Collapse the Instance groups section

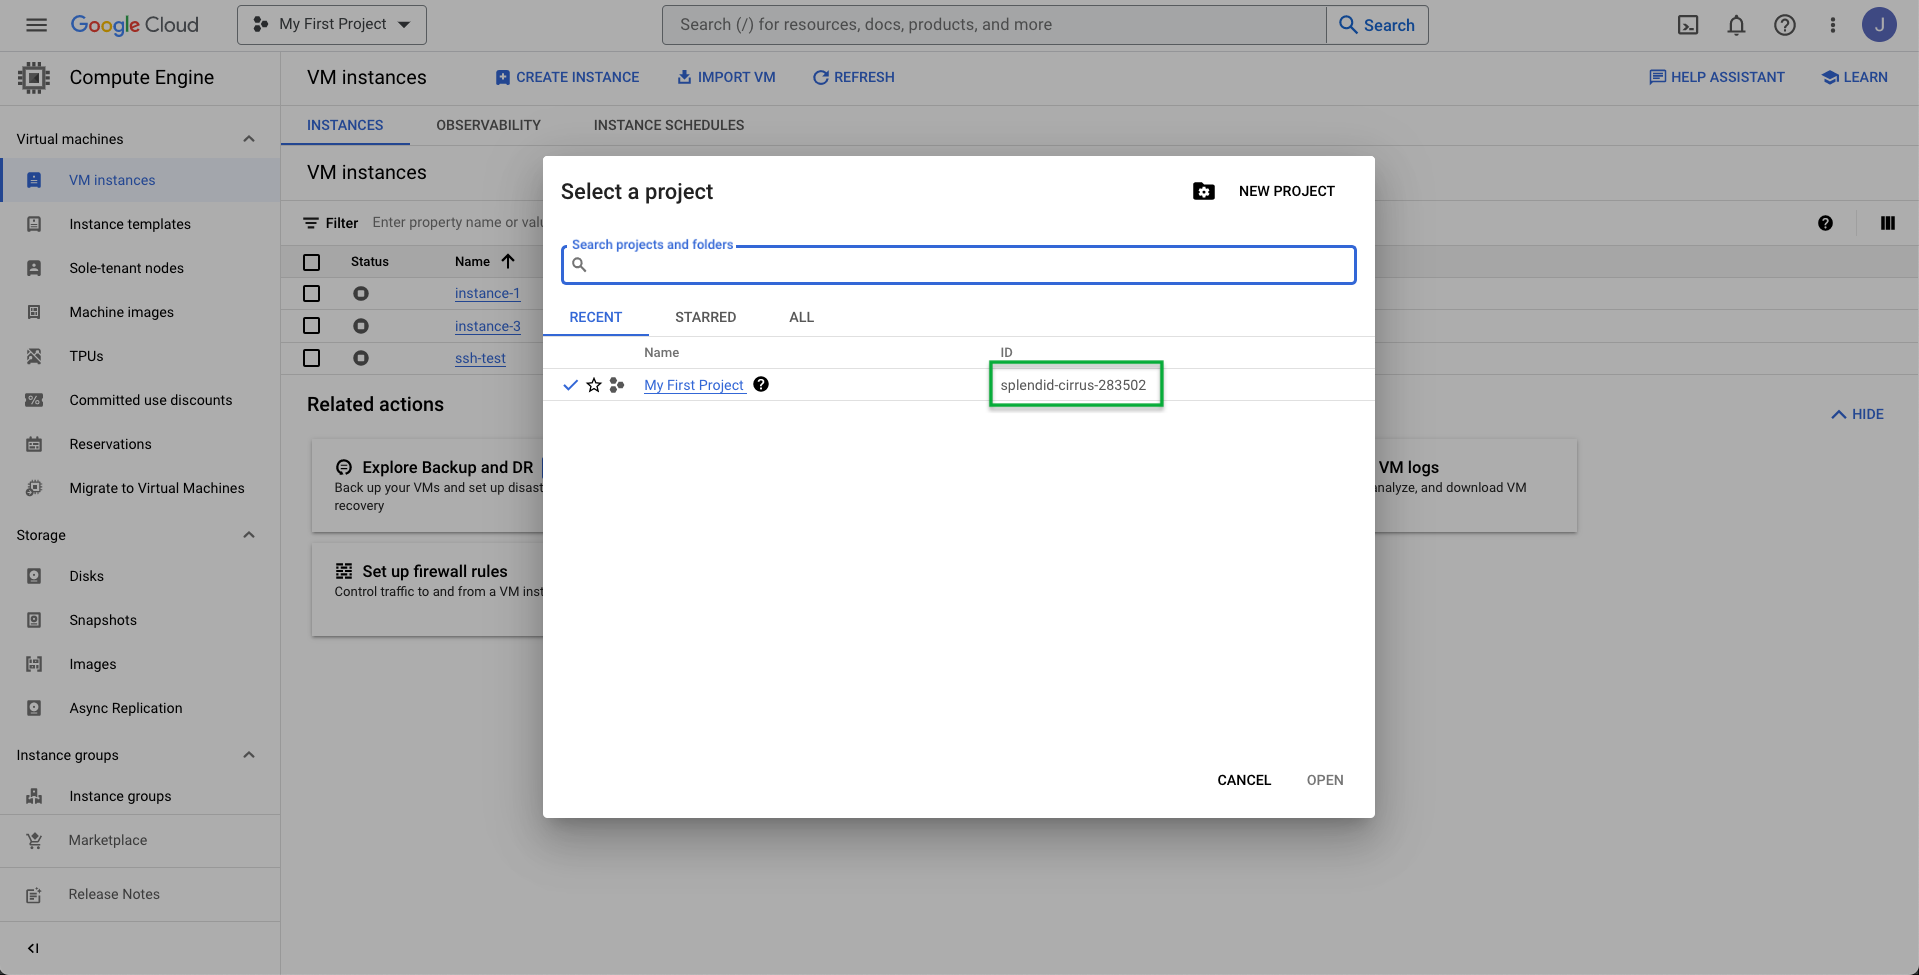coord(249,755)
